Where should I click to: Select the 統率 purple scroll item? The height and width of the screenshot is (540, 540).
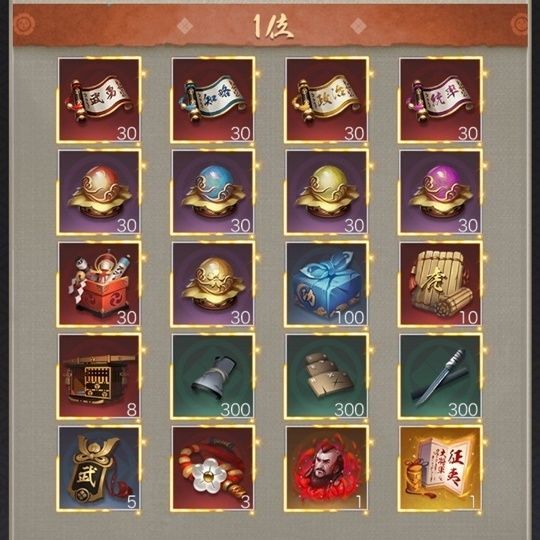pyautogui.click(x=440, y=100)
